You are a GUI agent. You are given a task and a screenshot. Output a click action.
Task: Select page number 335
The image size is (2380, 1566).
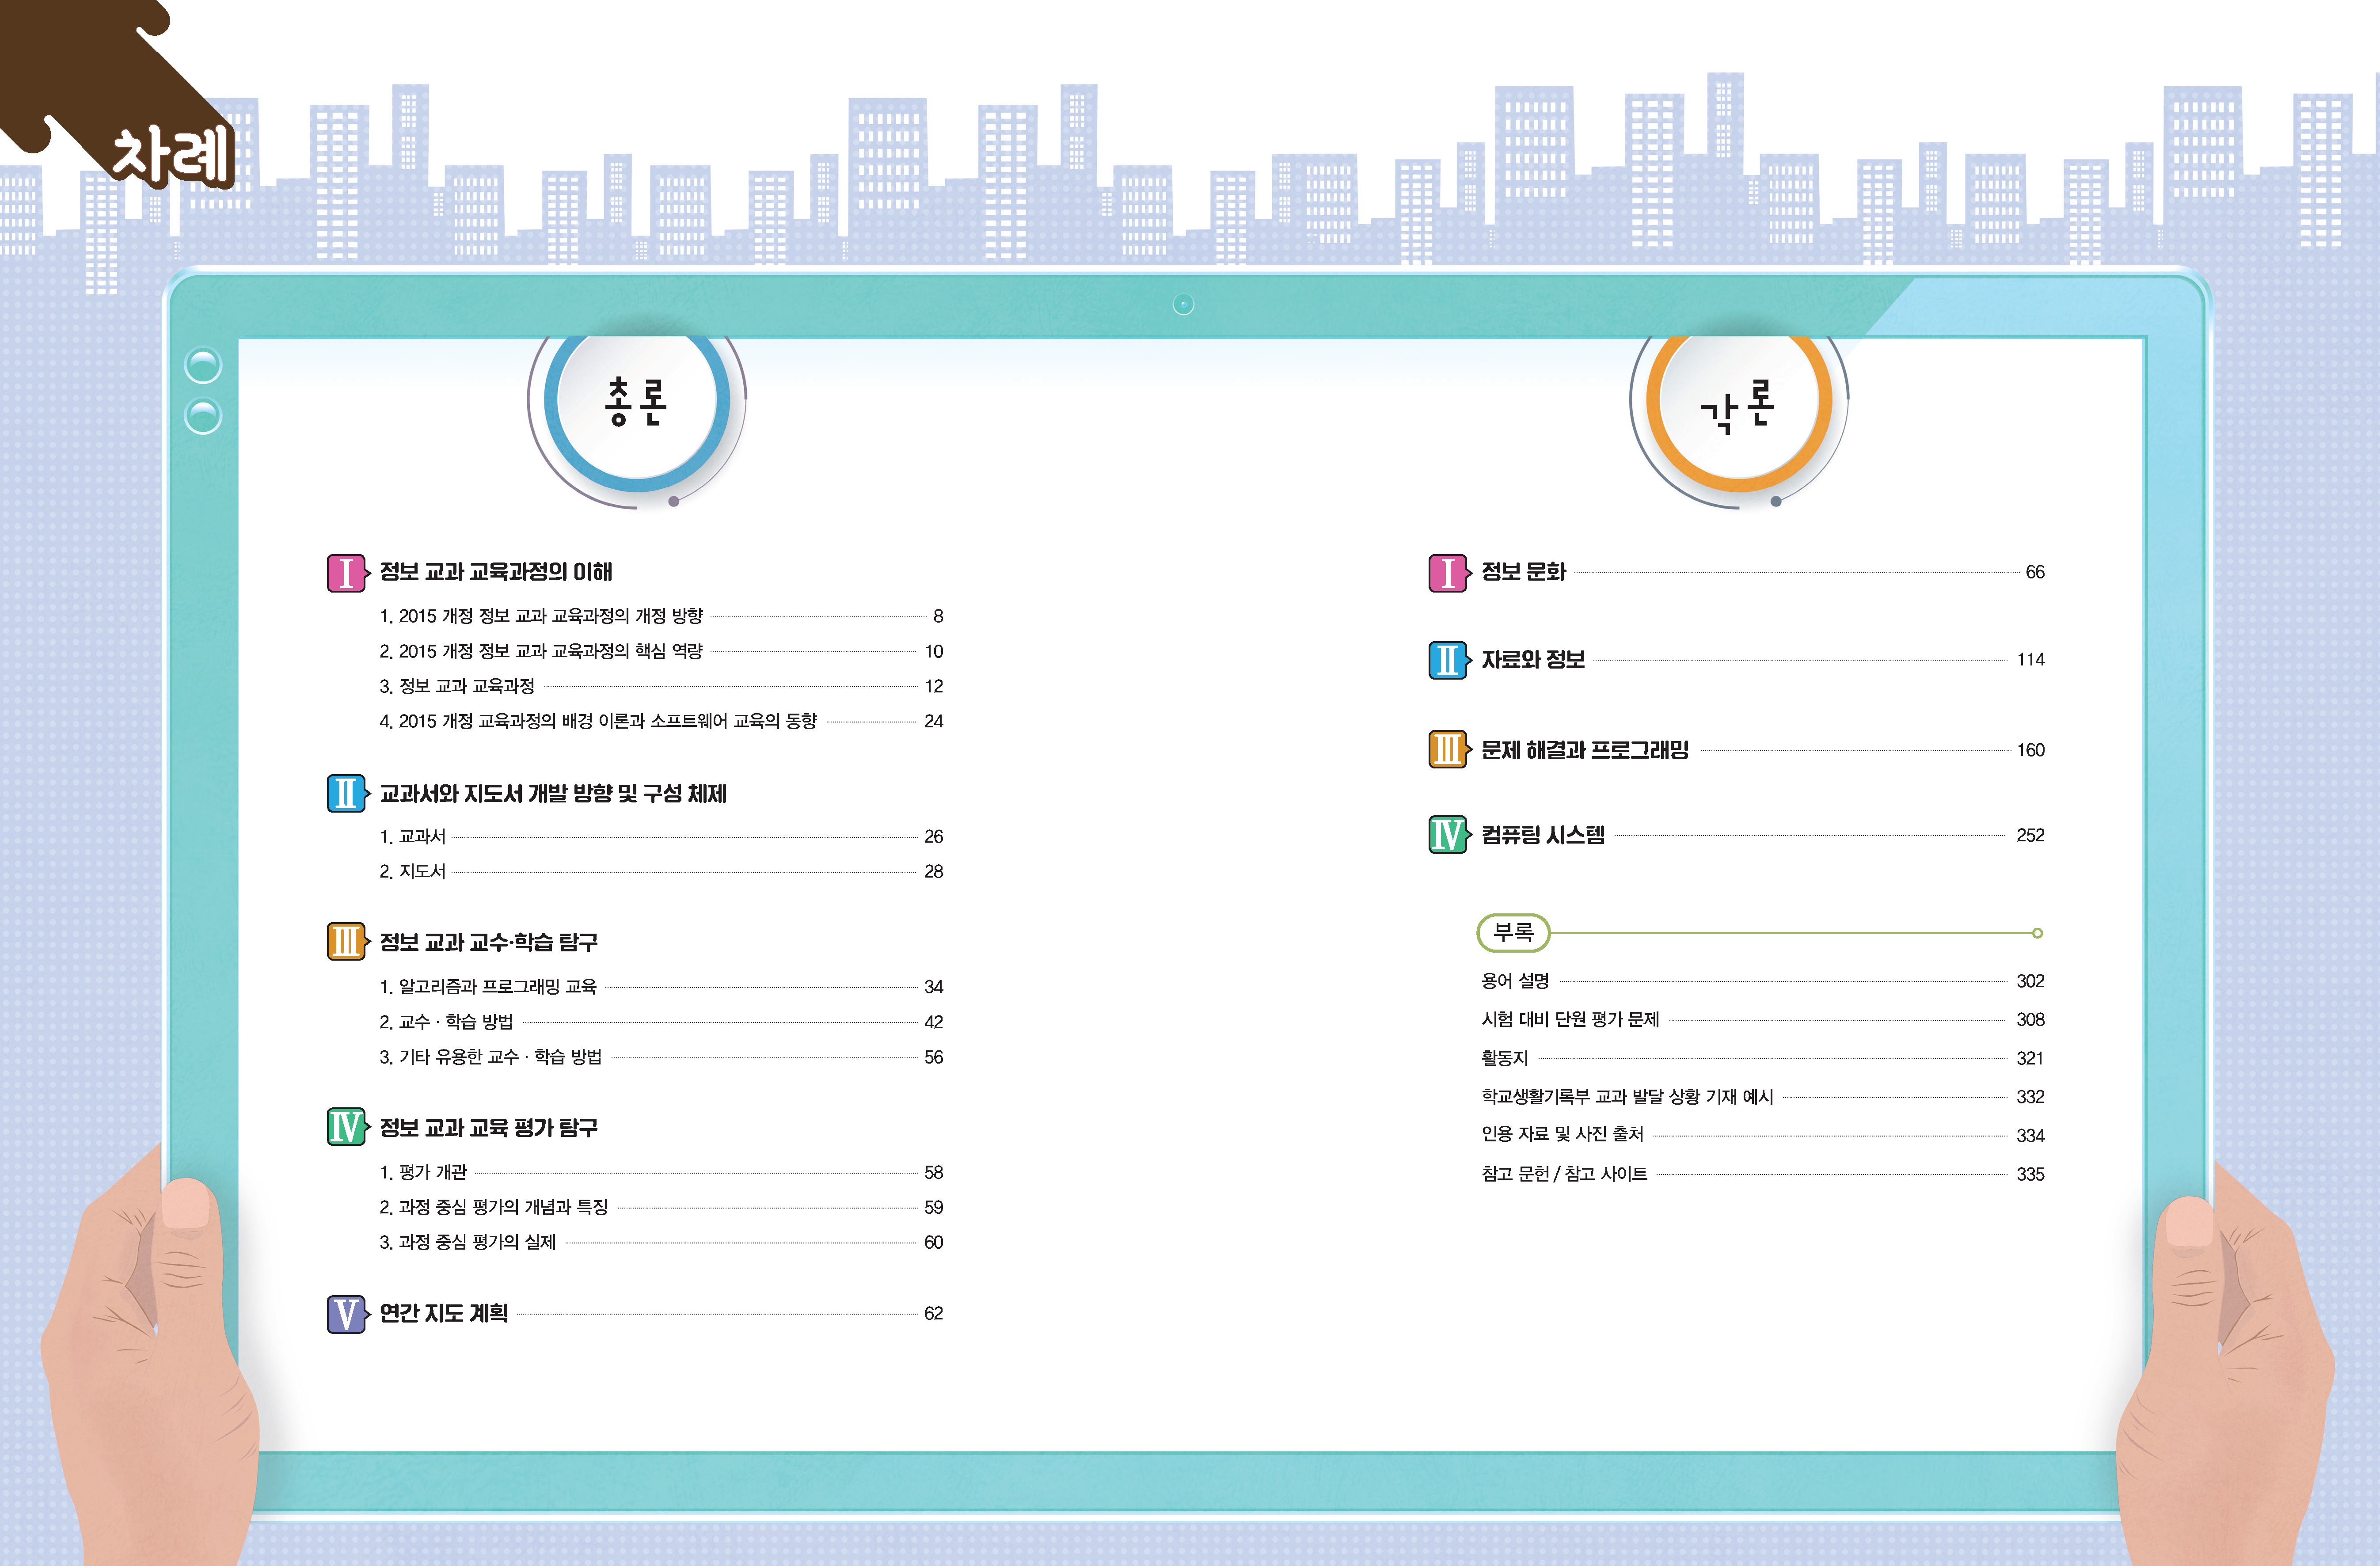tap(2031, 1175)
